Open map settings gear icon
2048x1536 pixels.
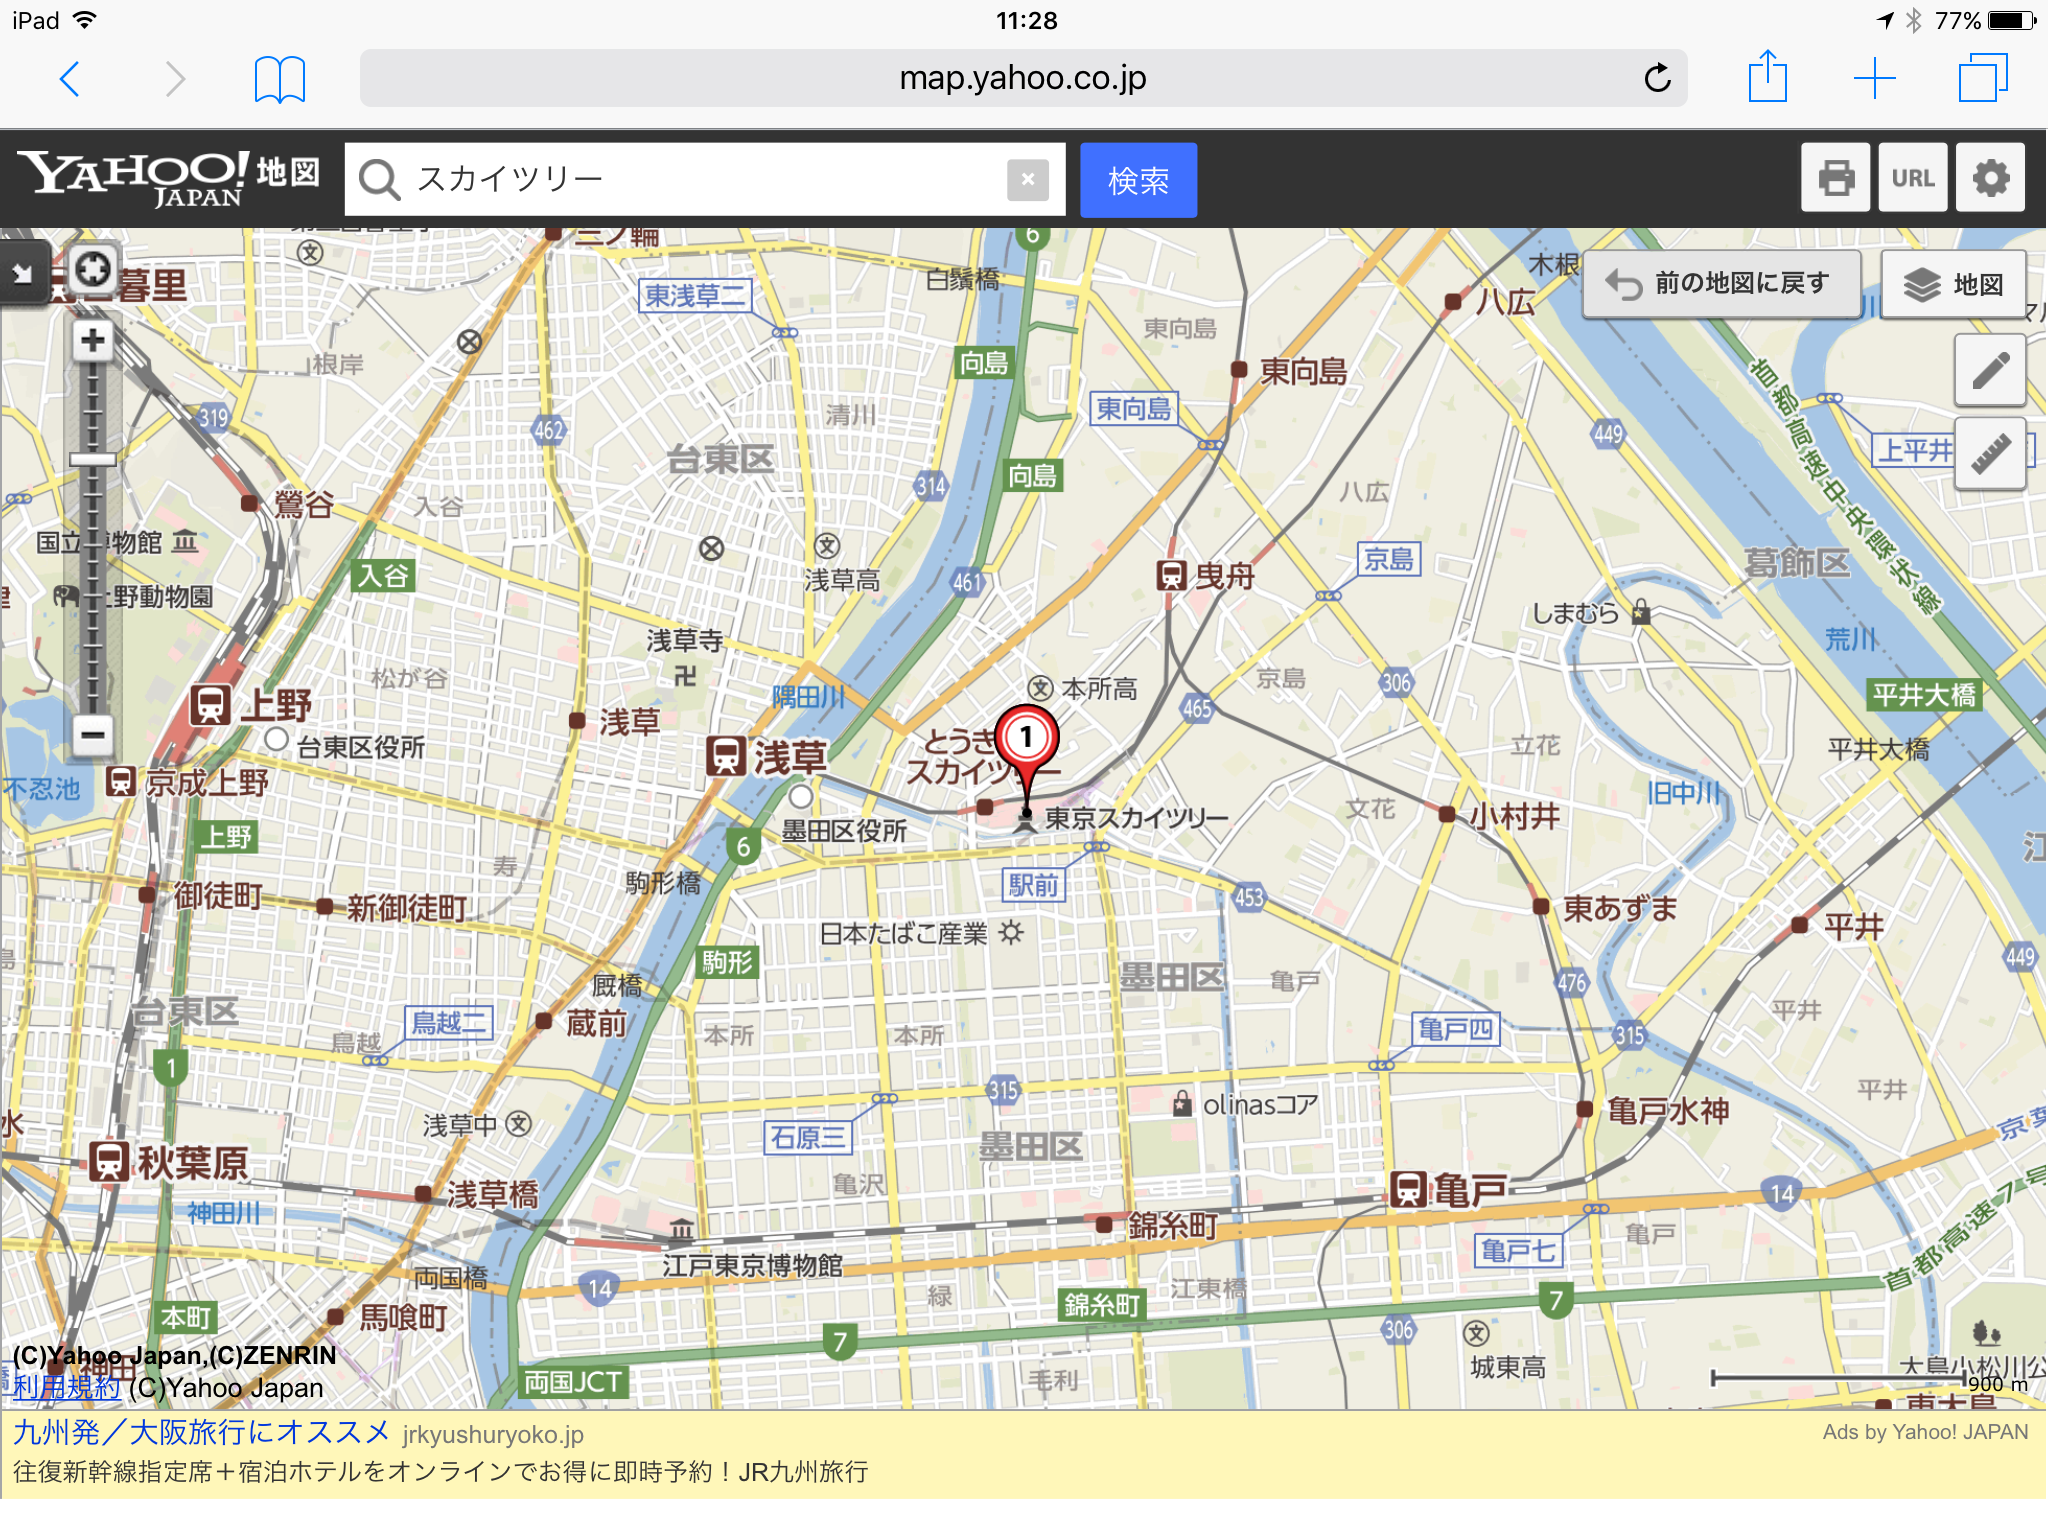click(1990, 178)
